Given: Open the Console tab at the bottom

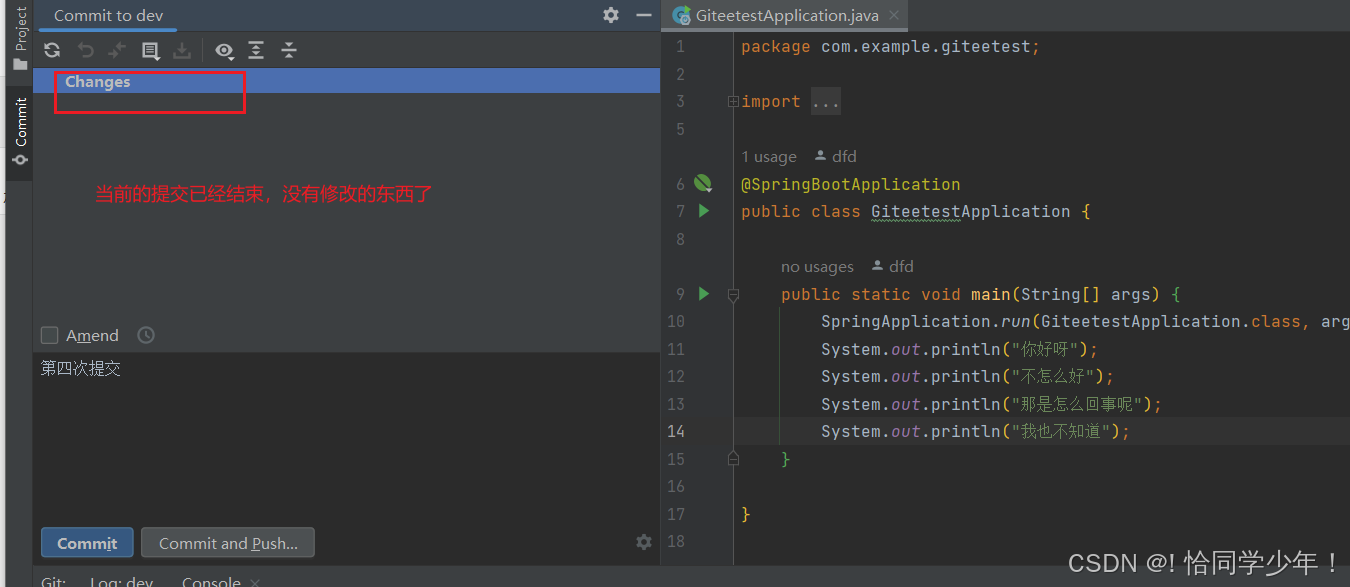Looking at the screenshot, I should click(x=211, y=581).
